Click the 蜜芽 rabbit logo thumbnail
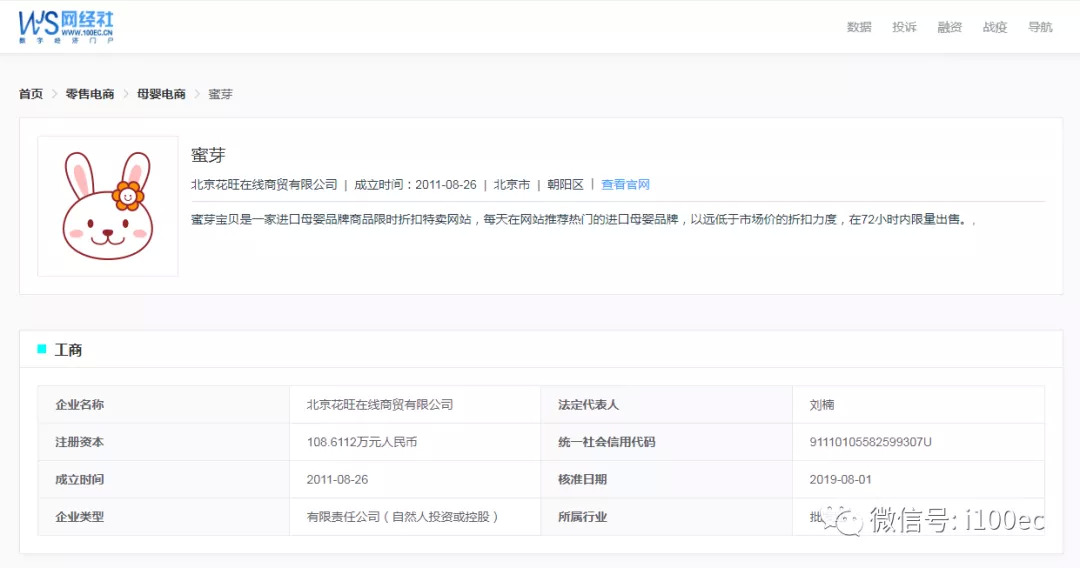The image size is (1080, 568). tap(107, 206)
